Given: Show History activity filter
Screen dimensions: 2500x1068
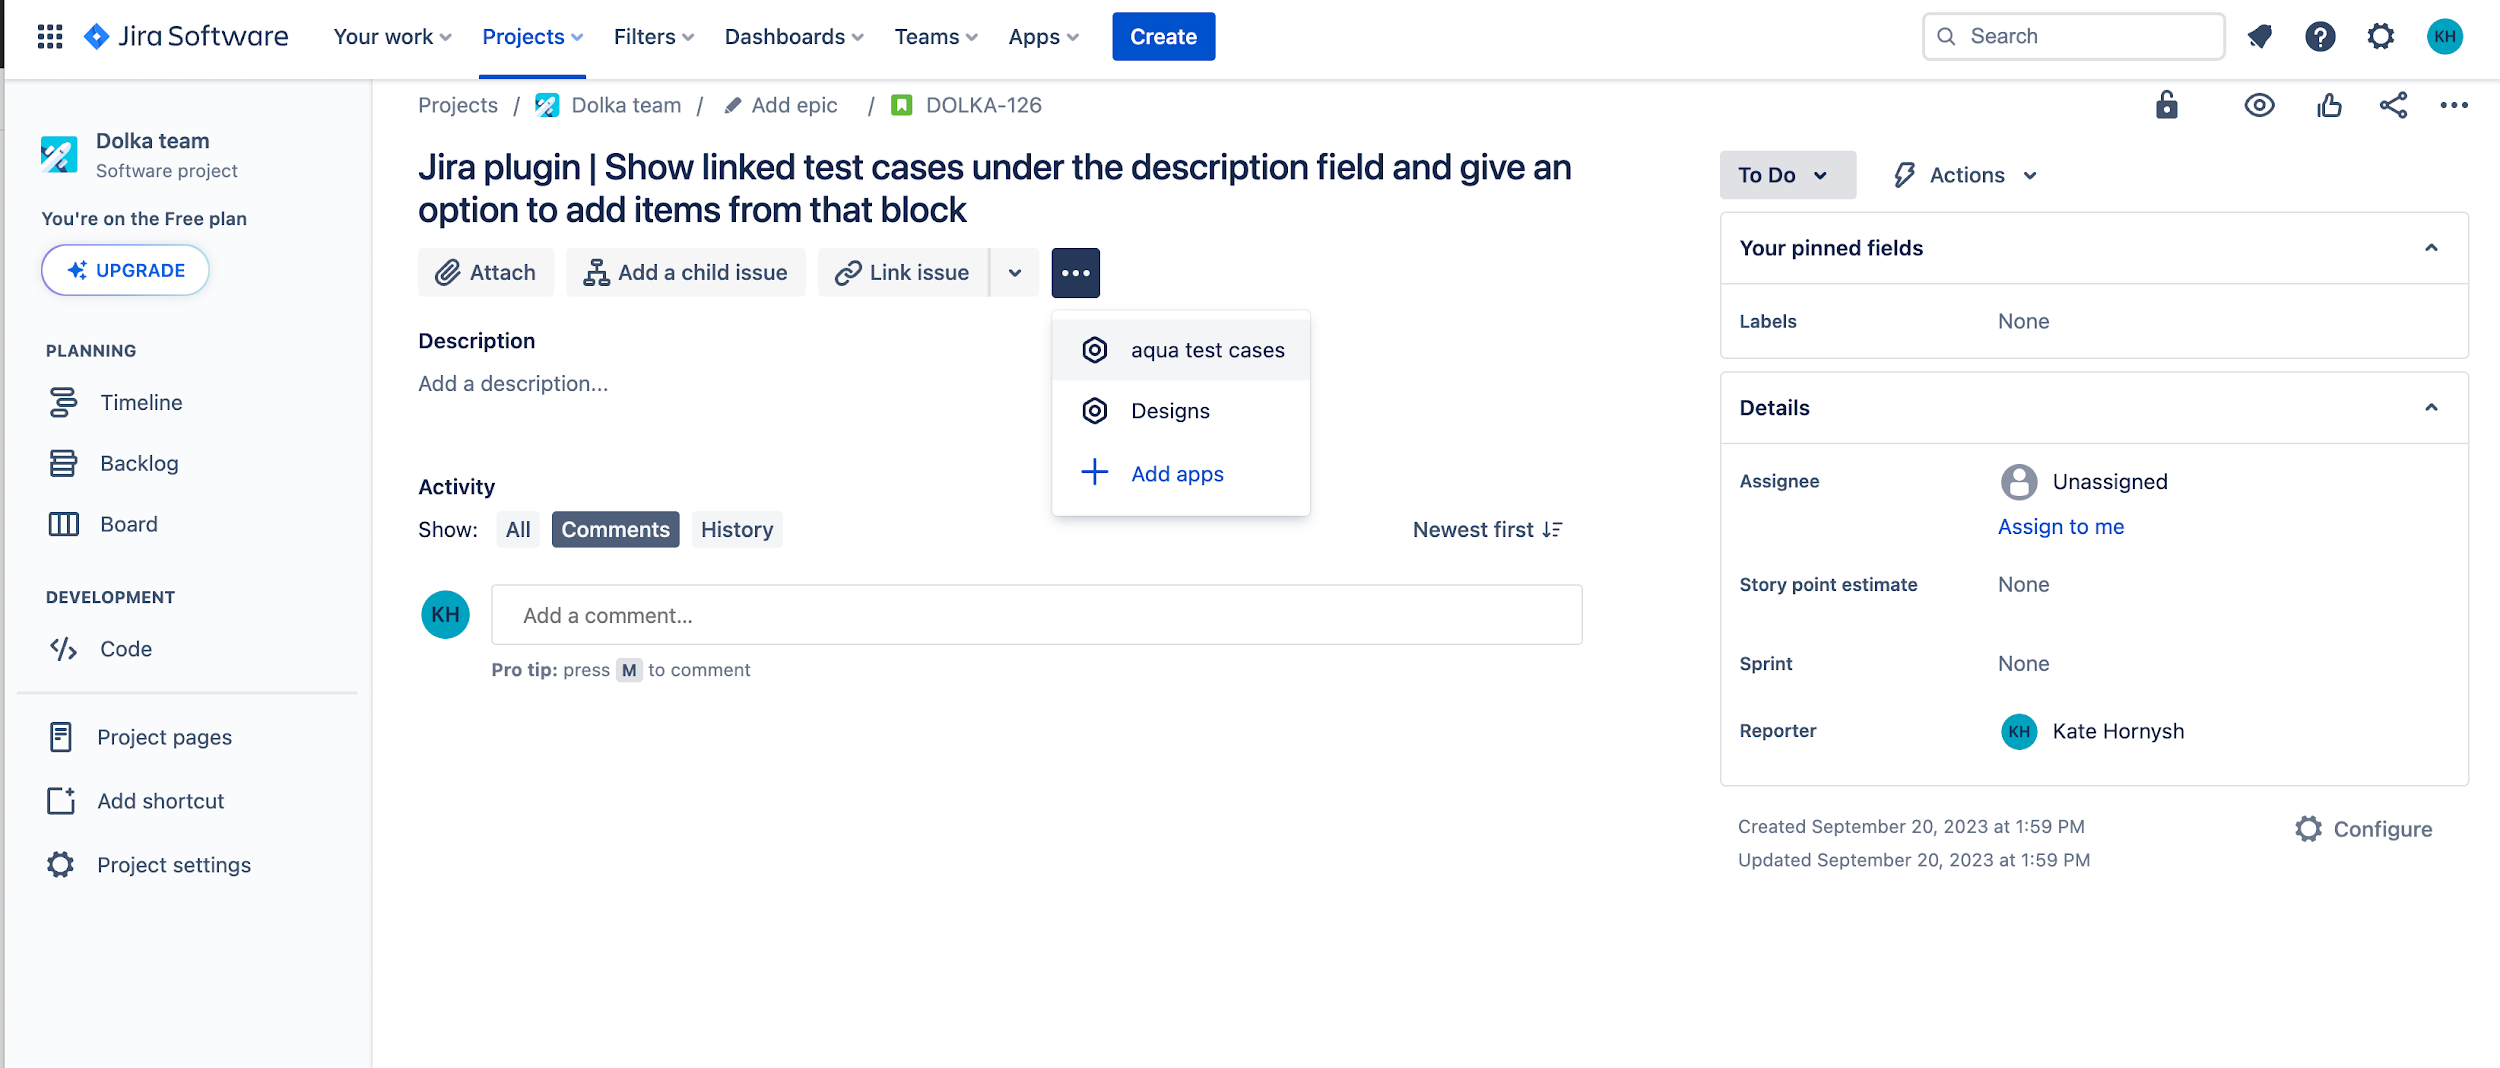Looking at the screenshot, I should coord(737,530).
